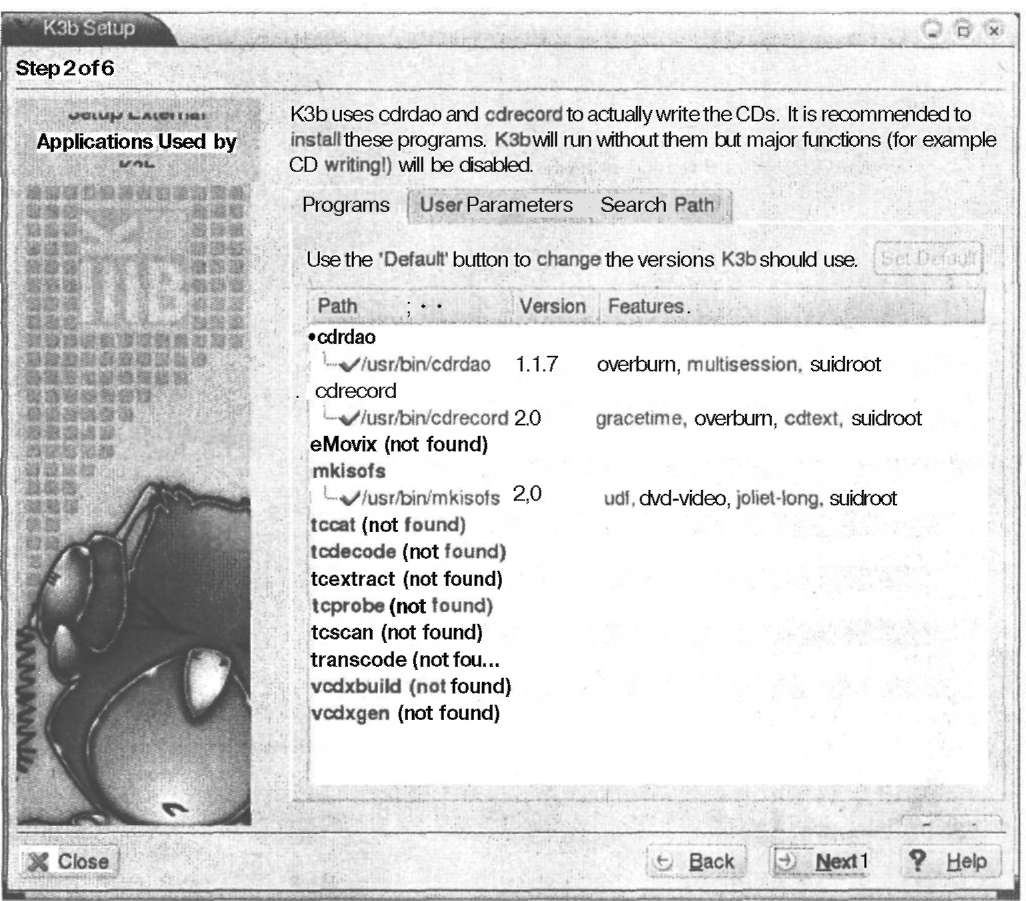This screenshot has width=1026, height=901.
Task: Select tcextract (not found) entry
Action: click(x=406, y=579)
